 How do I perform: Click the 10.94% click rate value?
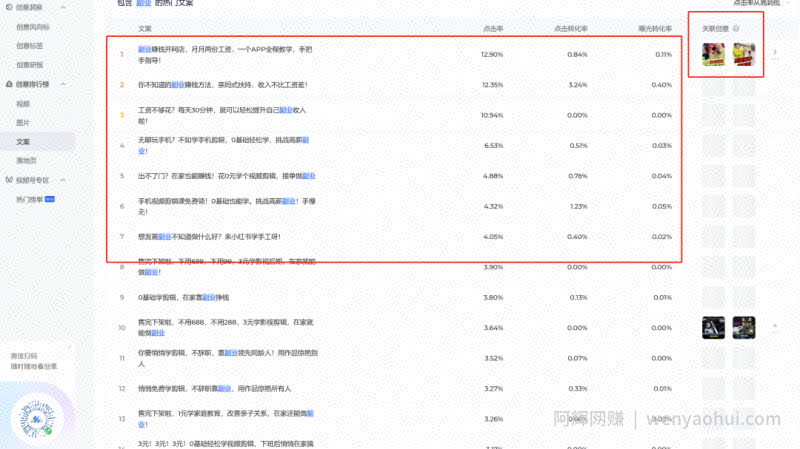[x=492, y=115]
